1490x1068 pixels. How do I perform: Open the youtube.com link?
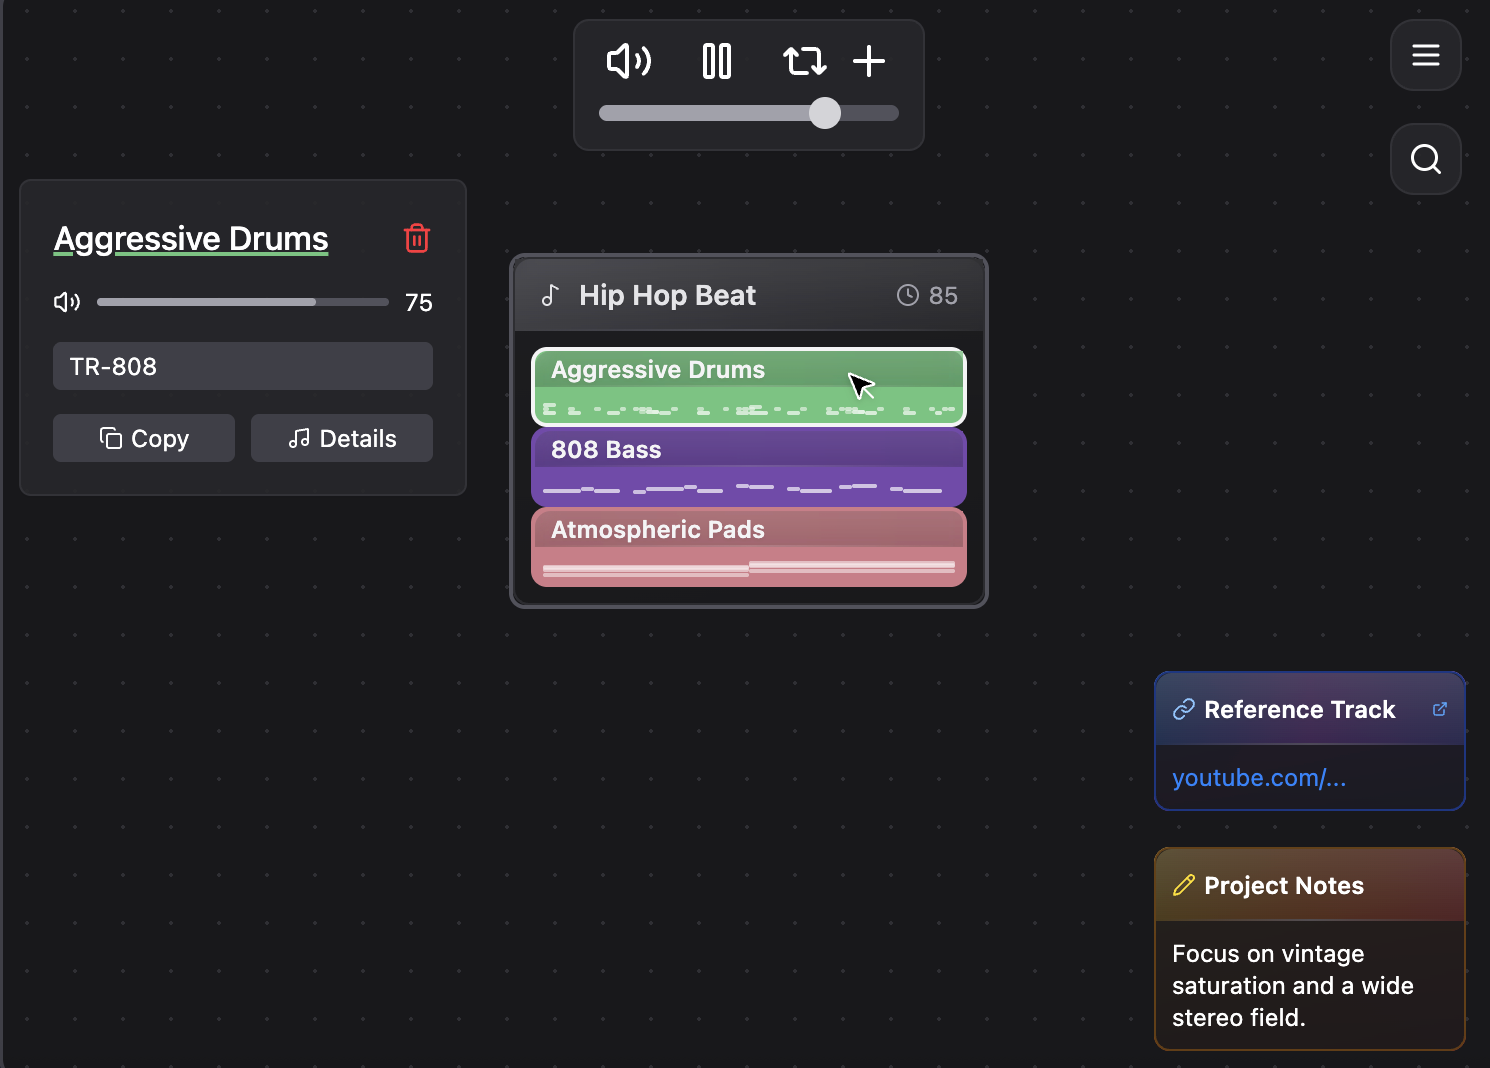click(1259, 778)
